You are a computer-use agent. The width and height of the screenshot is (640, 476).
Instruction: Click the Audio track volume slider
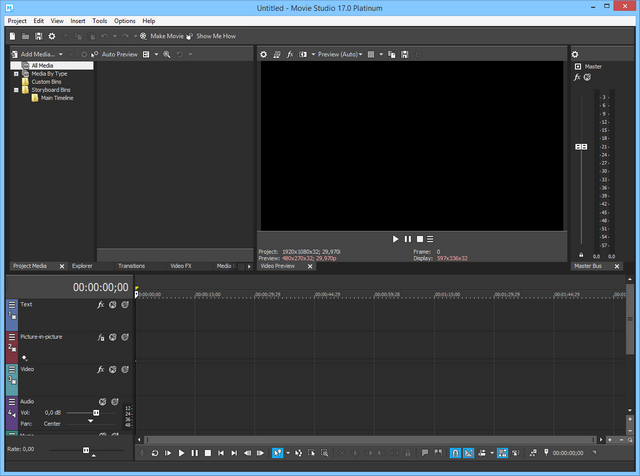click(96, 412)
